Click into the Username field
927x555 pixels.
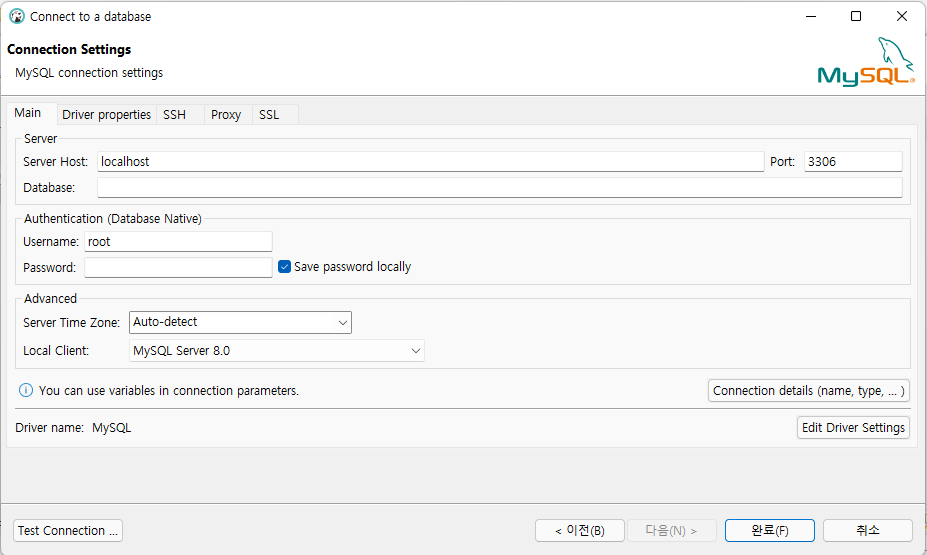[x=178, y=241]
